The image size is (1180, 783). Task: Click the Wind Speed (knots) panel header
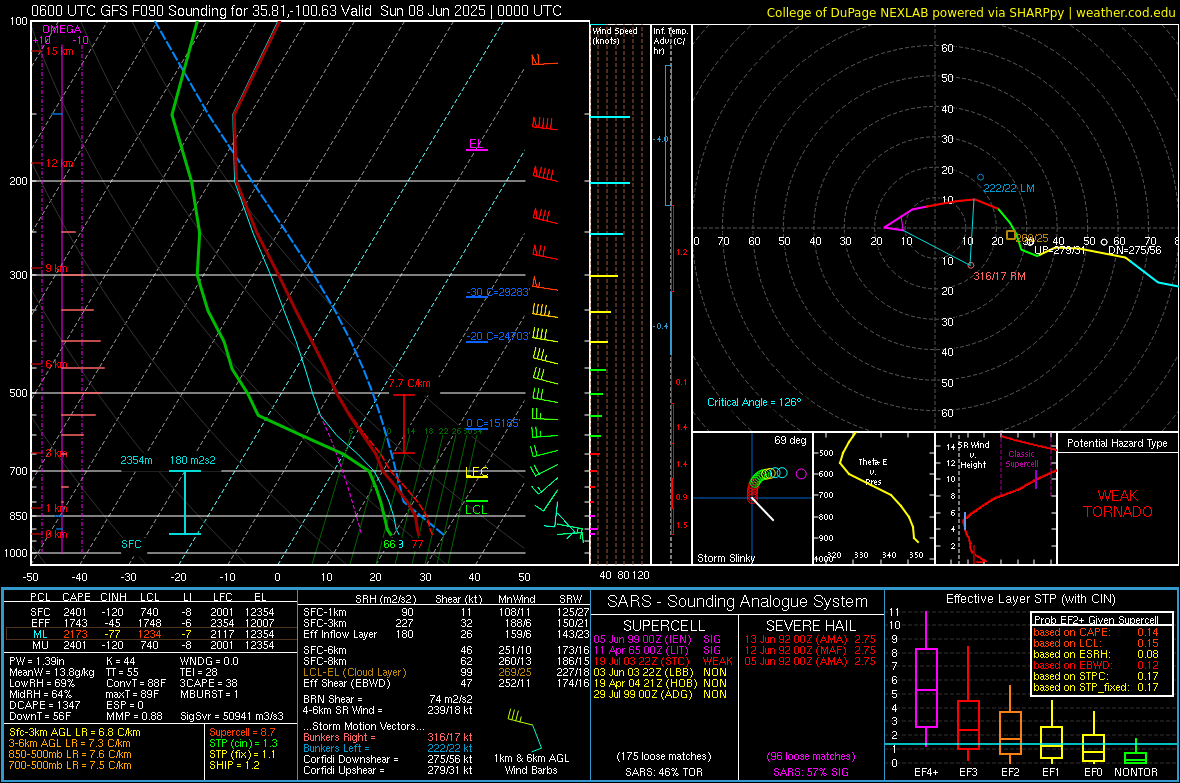click(615, 35)
